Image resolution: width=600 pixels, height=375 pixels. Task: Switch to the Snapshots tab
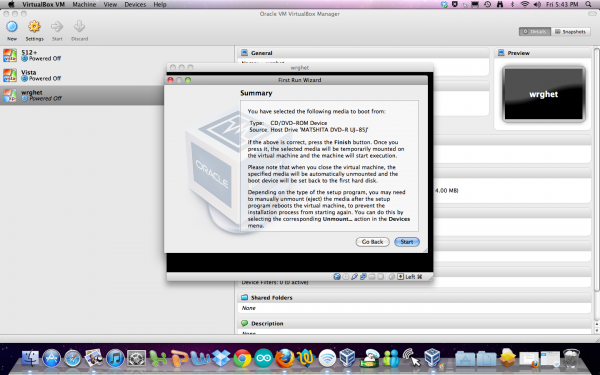pyautogui.click(x=570, y=31)
